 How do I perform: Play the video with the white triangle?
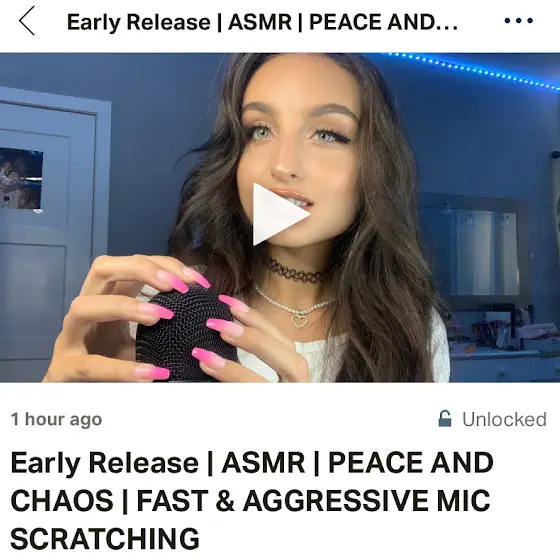coord(281,214)
